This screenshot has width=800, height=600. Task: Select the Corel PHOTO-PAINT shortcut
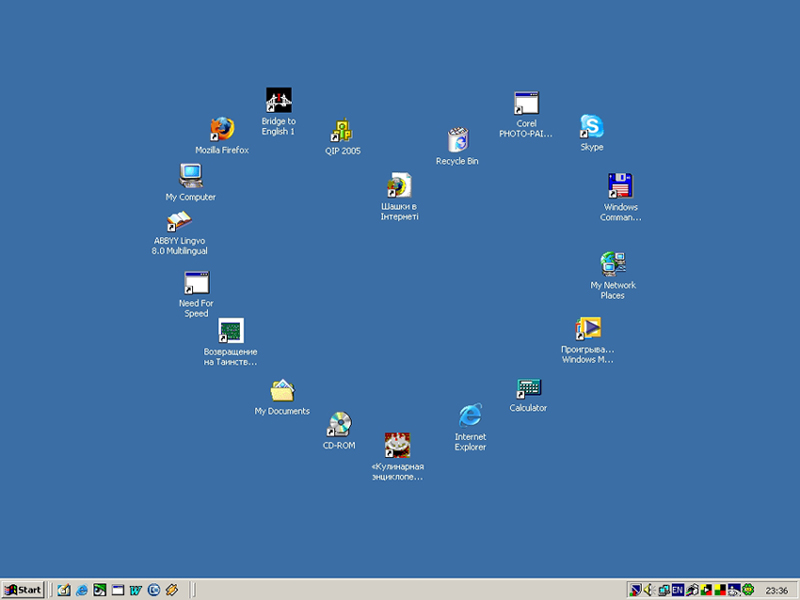[526, 115]
